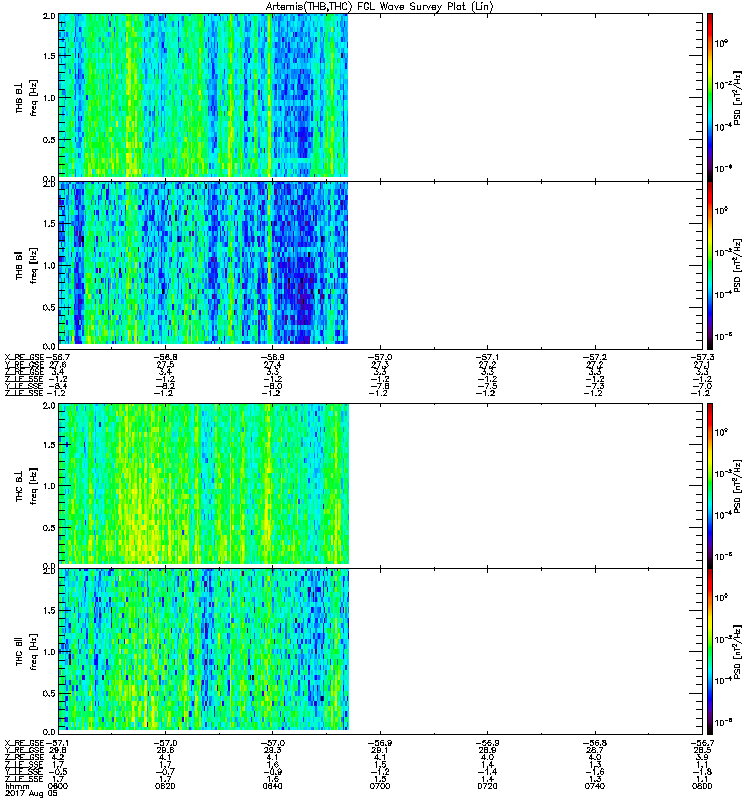The height and width of the screenshot is (800, 750).
Task: Click the X_RE_GSE value -57.3
Action: (x=703, y=357)
